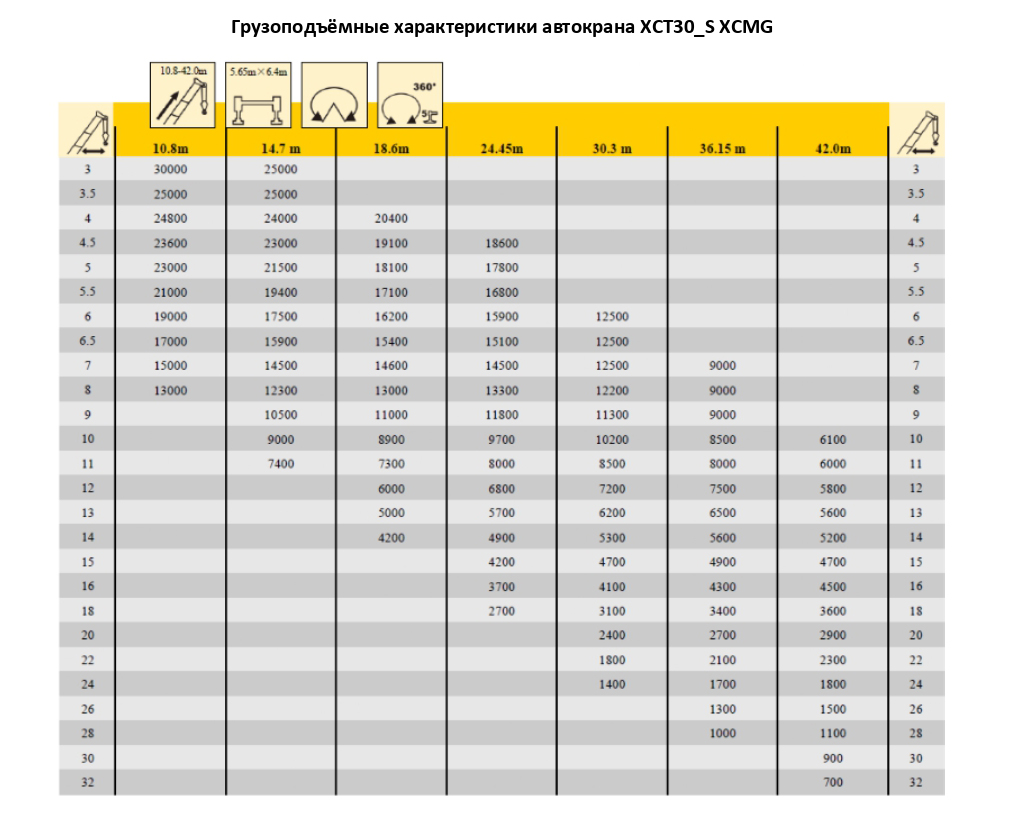Screen dimensions: 1017x816
Task: Click the 20400 value in 18.6m column
Action: click(390, 219)
